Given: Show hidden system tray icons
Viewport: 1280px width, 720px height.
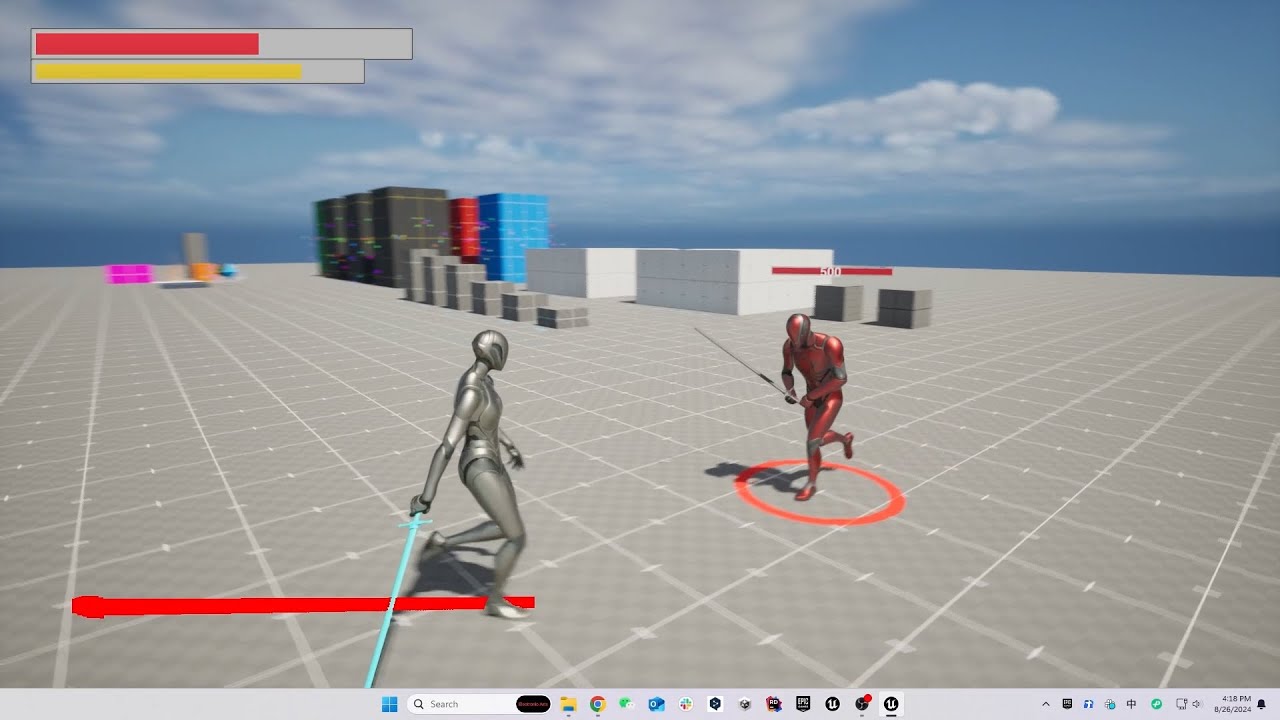Looking at the screenshot, I should click(x=1046, y=704).
